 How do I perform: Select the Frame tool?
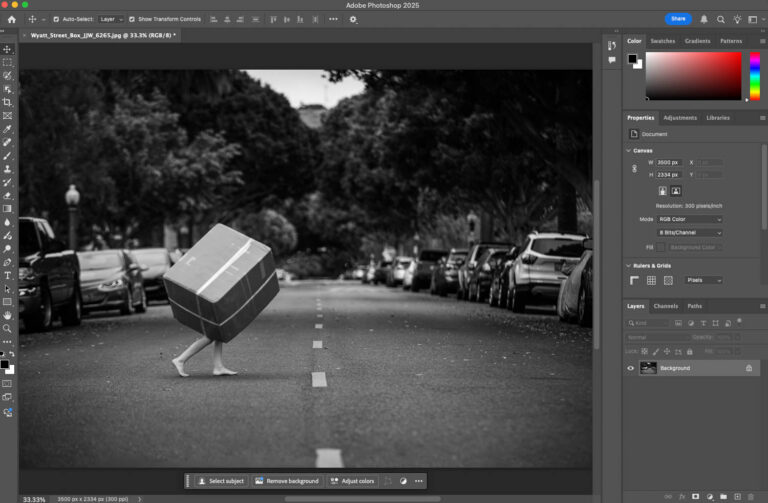point(7,116)
